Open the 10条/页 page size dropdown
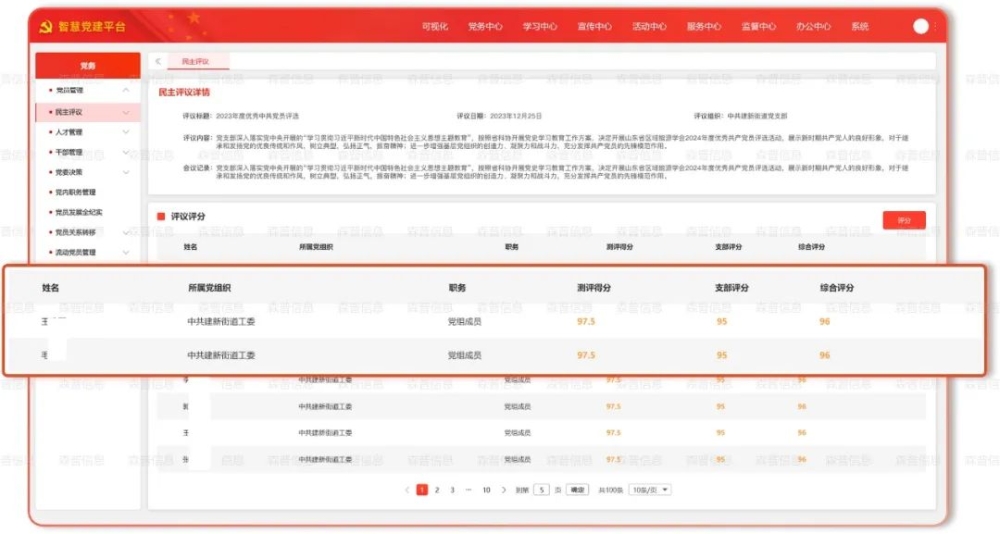Image resolution: width=1000 pixels, height=534 pixels. click(650, 490)
